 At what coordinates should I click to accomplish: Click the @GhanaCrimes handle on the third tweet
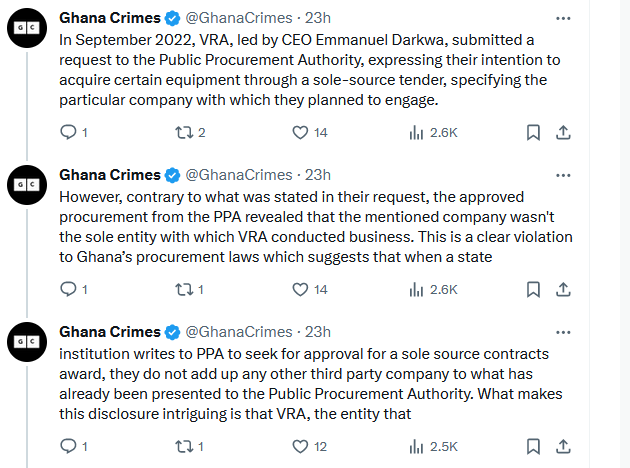coord(240,332)
